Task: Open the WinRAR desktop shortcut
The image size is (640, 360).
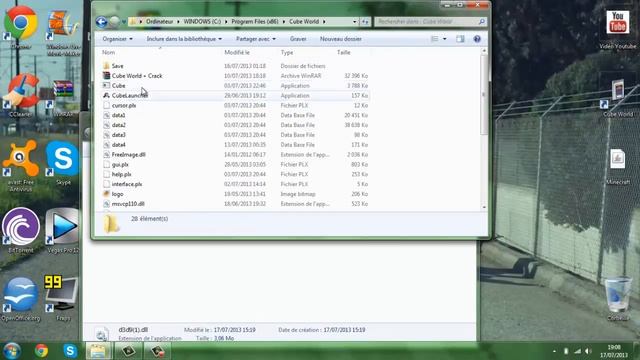Action: 63,96
